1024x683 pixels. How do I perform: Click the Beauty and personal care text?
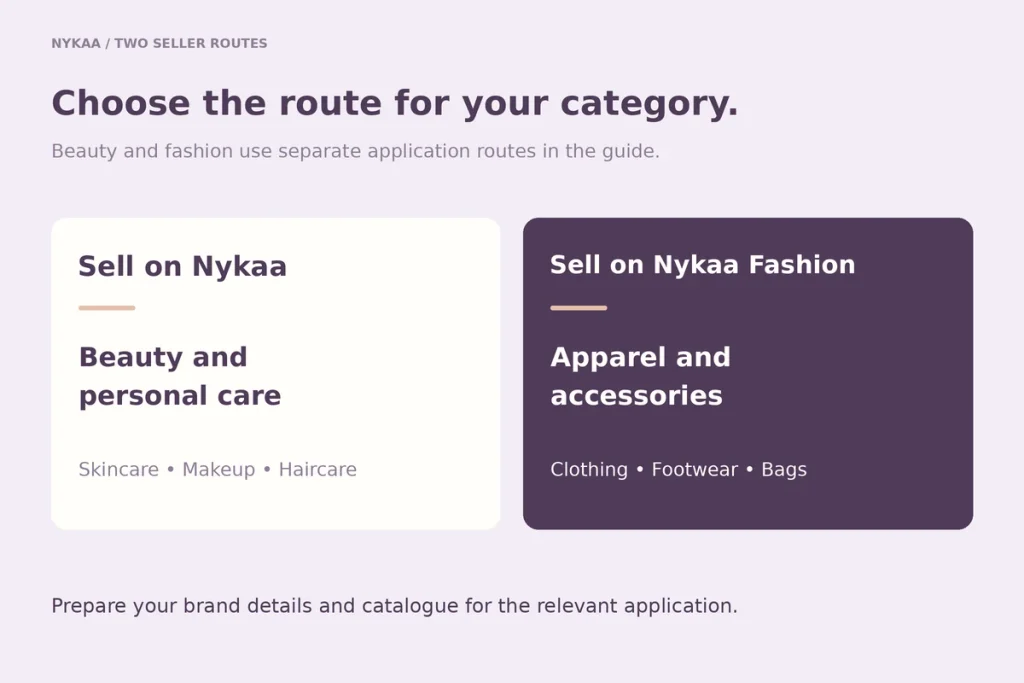click(180, 376)
